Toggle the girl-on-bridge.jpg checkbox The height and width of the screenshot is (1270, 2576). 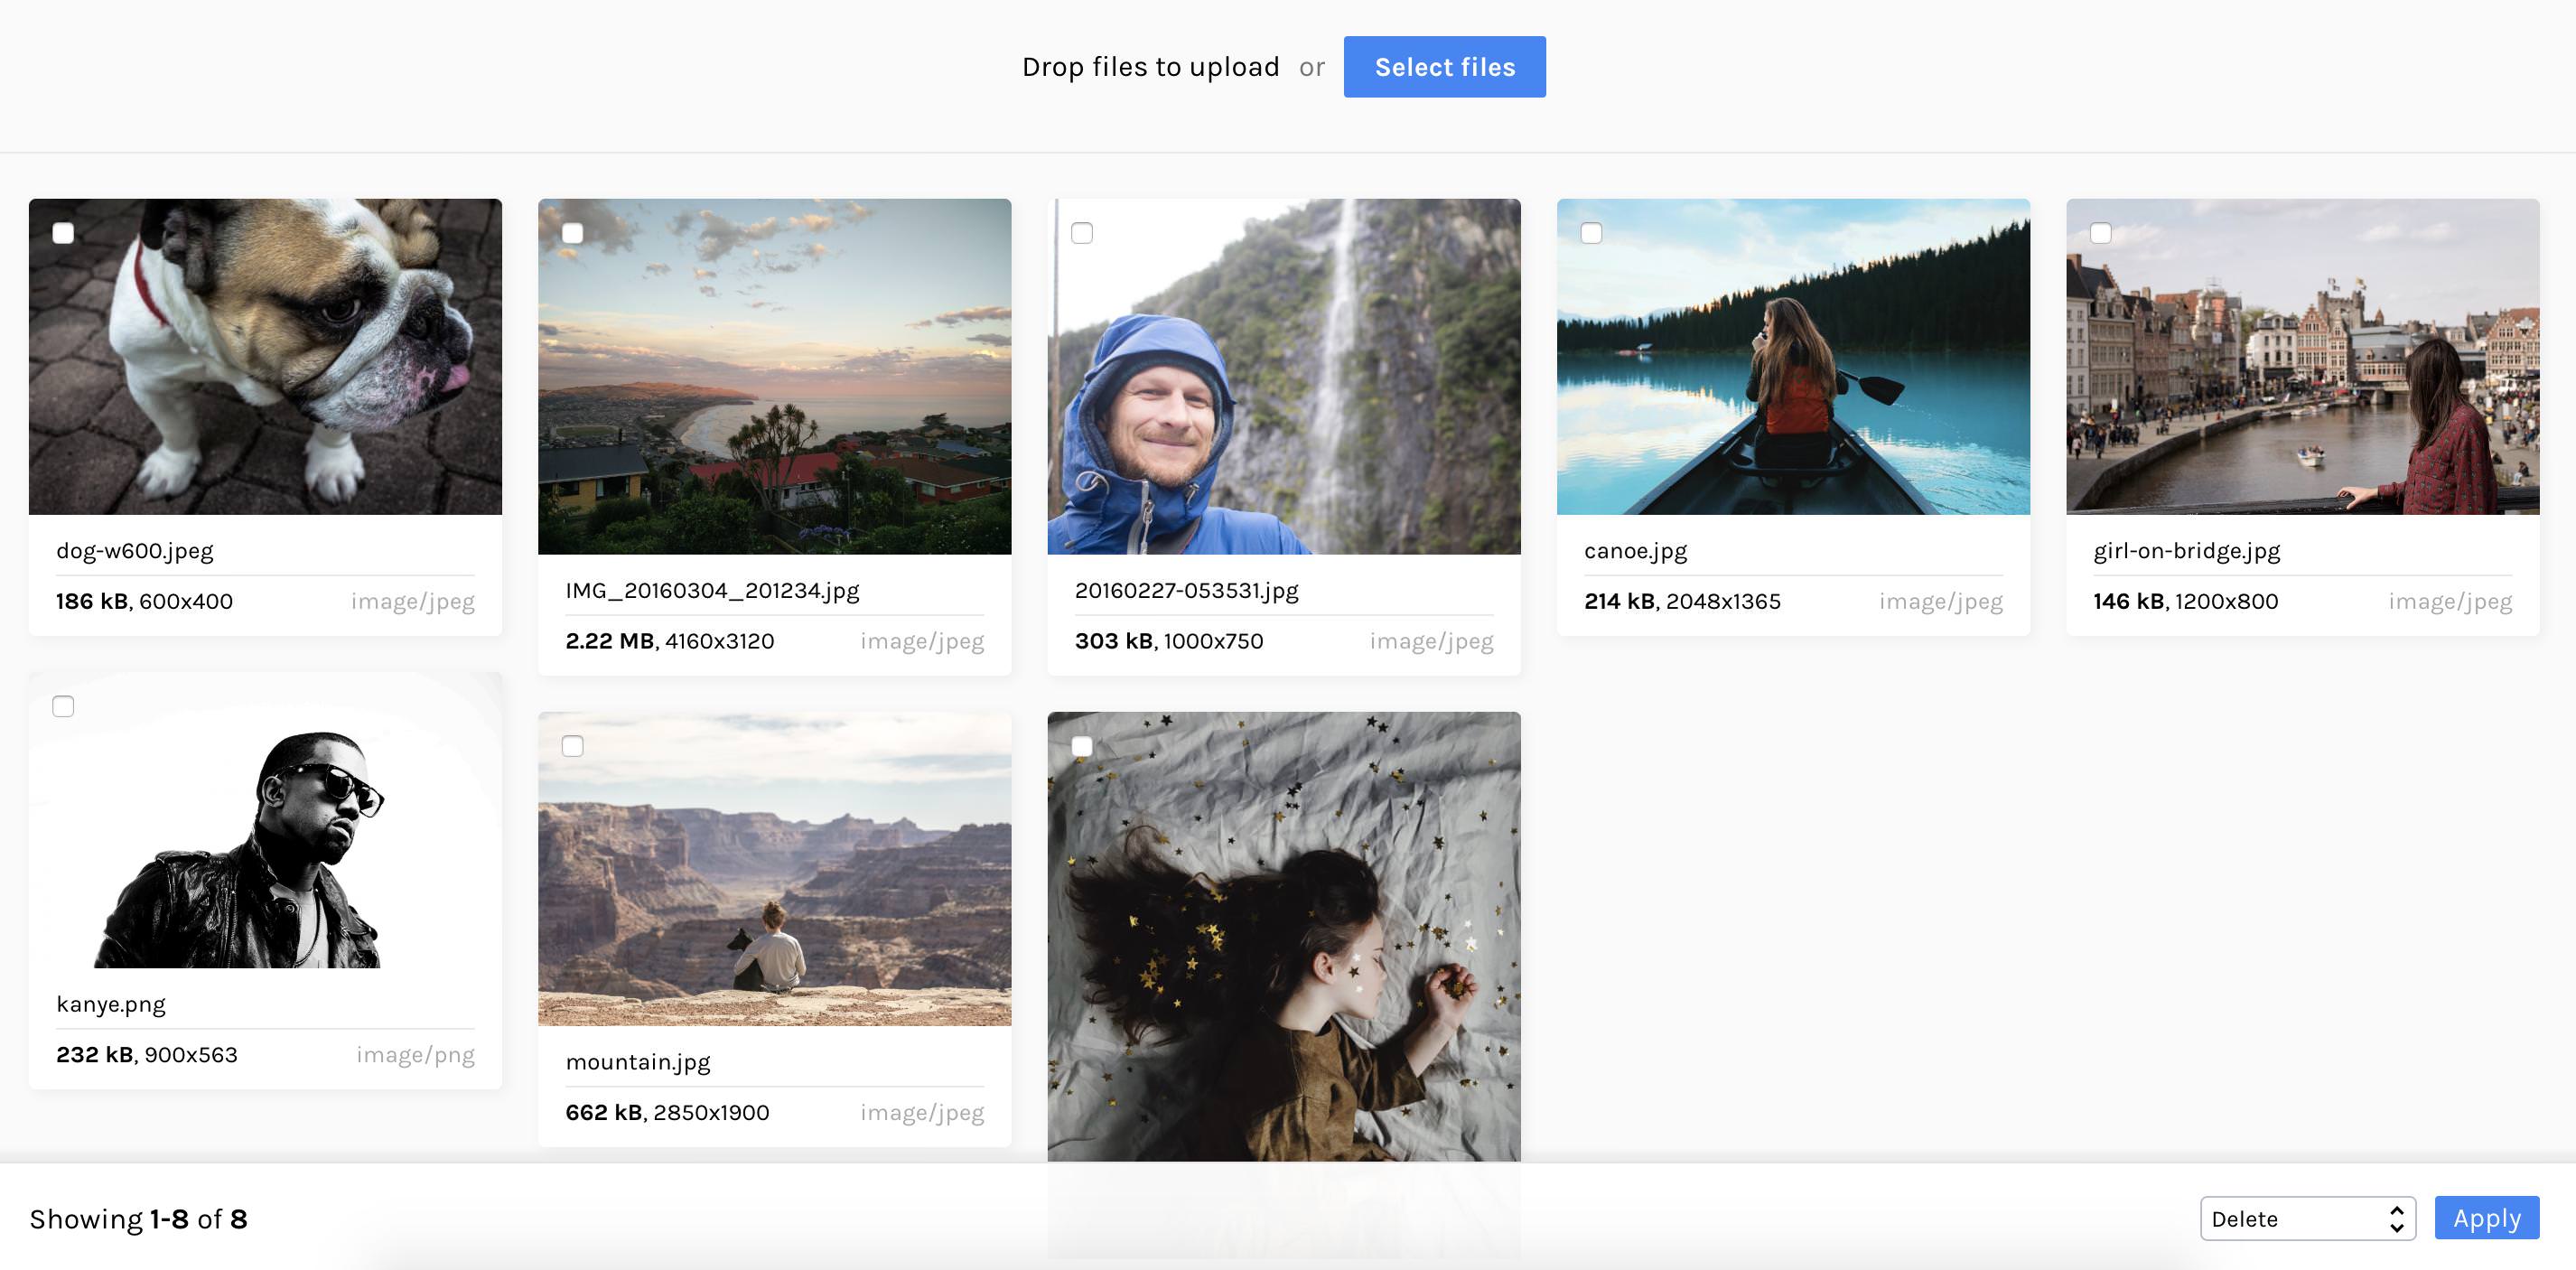2100,233
